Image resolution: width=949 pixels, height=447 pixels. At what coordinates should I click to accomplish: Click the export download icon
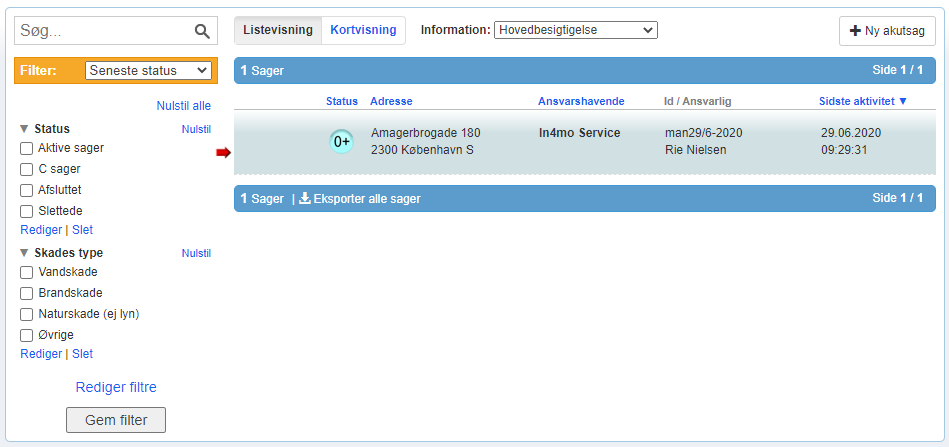[x=305, y=199]
